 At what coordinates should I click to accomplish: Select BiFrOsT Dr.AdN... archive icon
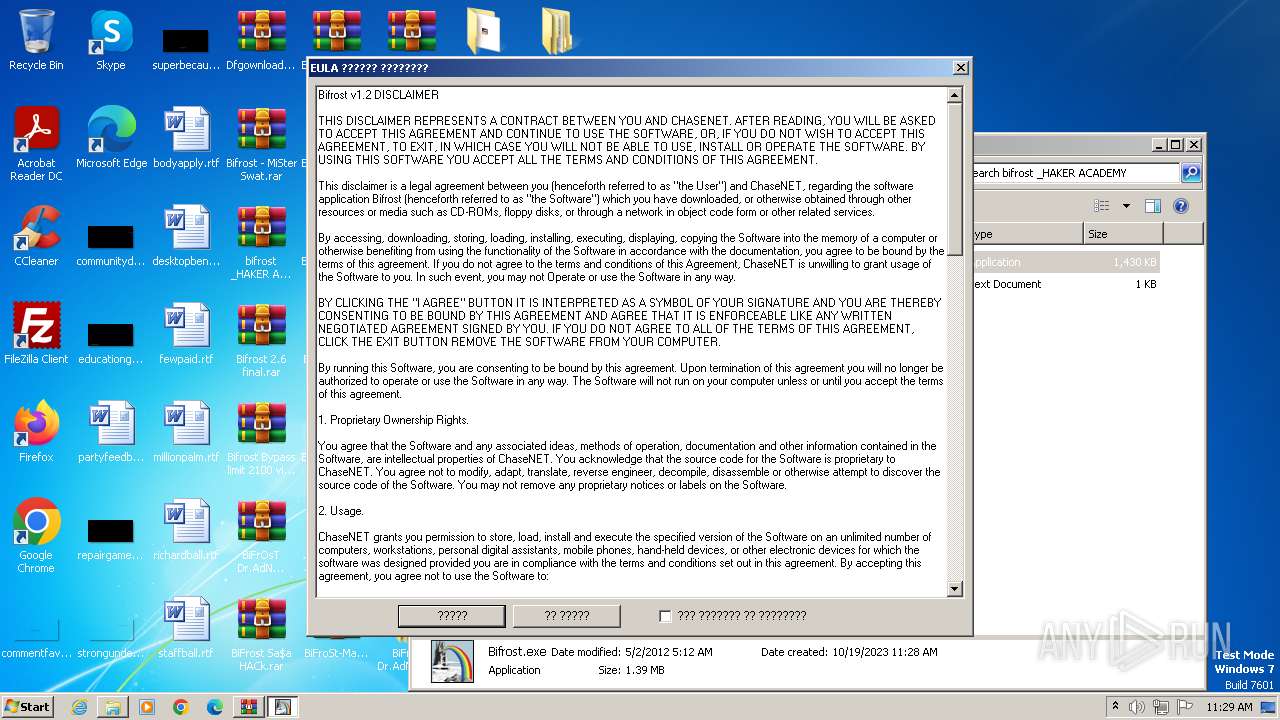click(261, 535)
